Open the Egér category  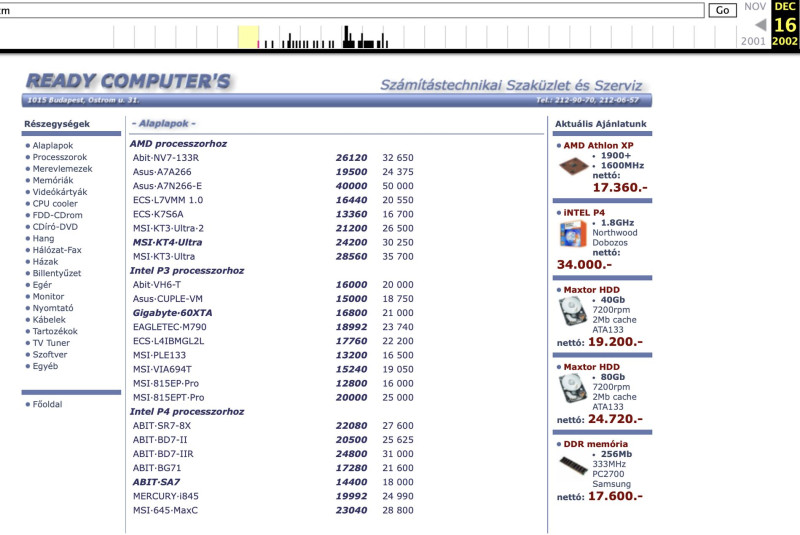(x=42, y=285)
